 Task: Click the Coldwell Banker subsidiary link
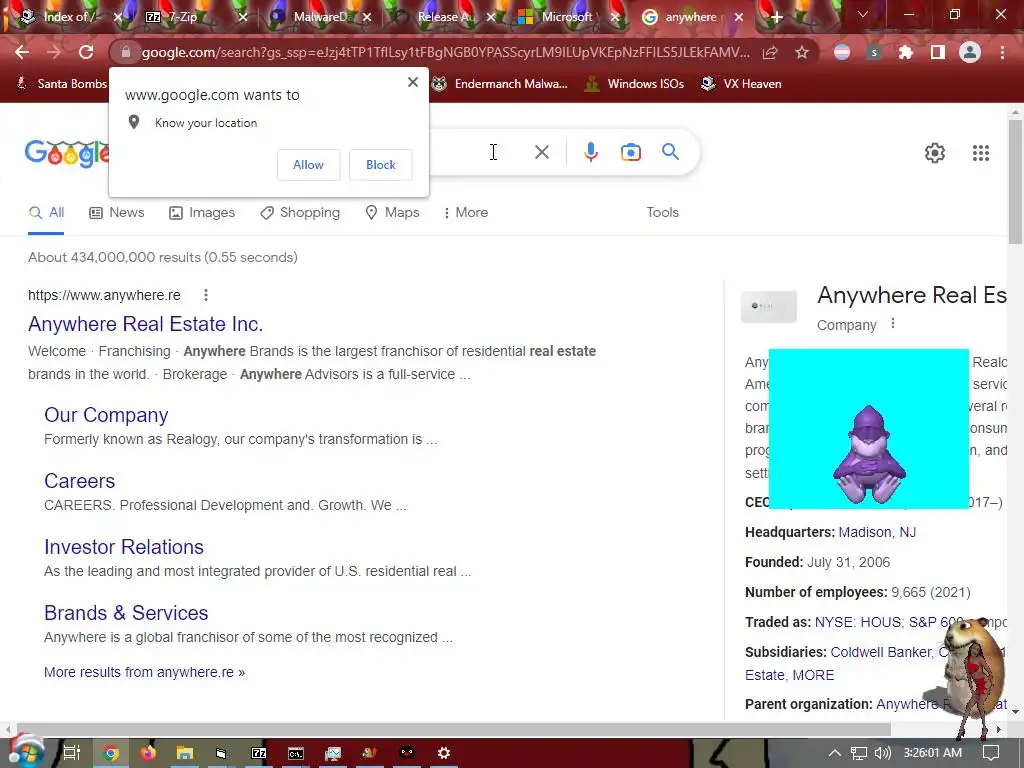click(880, 652)
